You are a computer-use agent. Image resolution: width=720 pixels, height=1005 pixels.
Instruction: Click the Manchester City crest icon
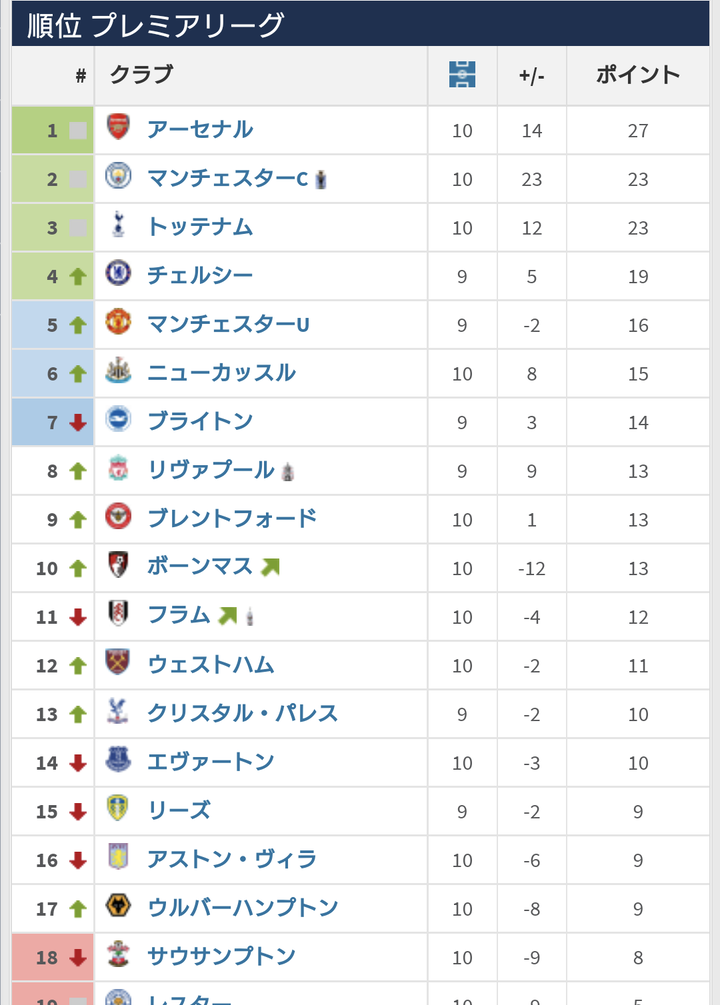pos(118,178)
